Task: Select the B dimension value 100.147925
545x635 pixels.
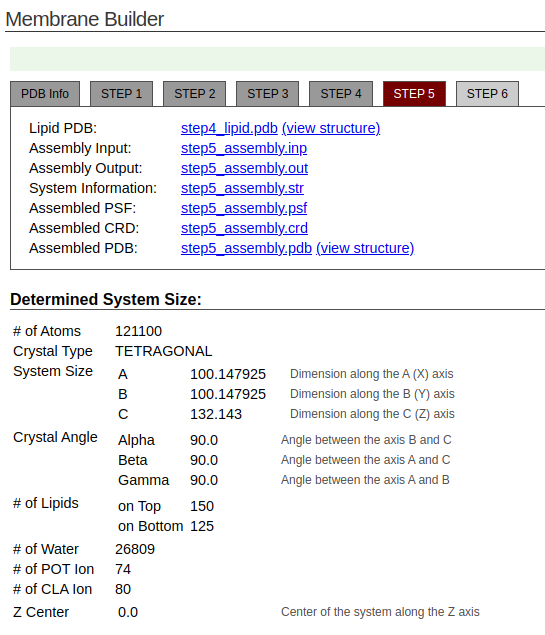Action: pos(228,394)
